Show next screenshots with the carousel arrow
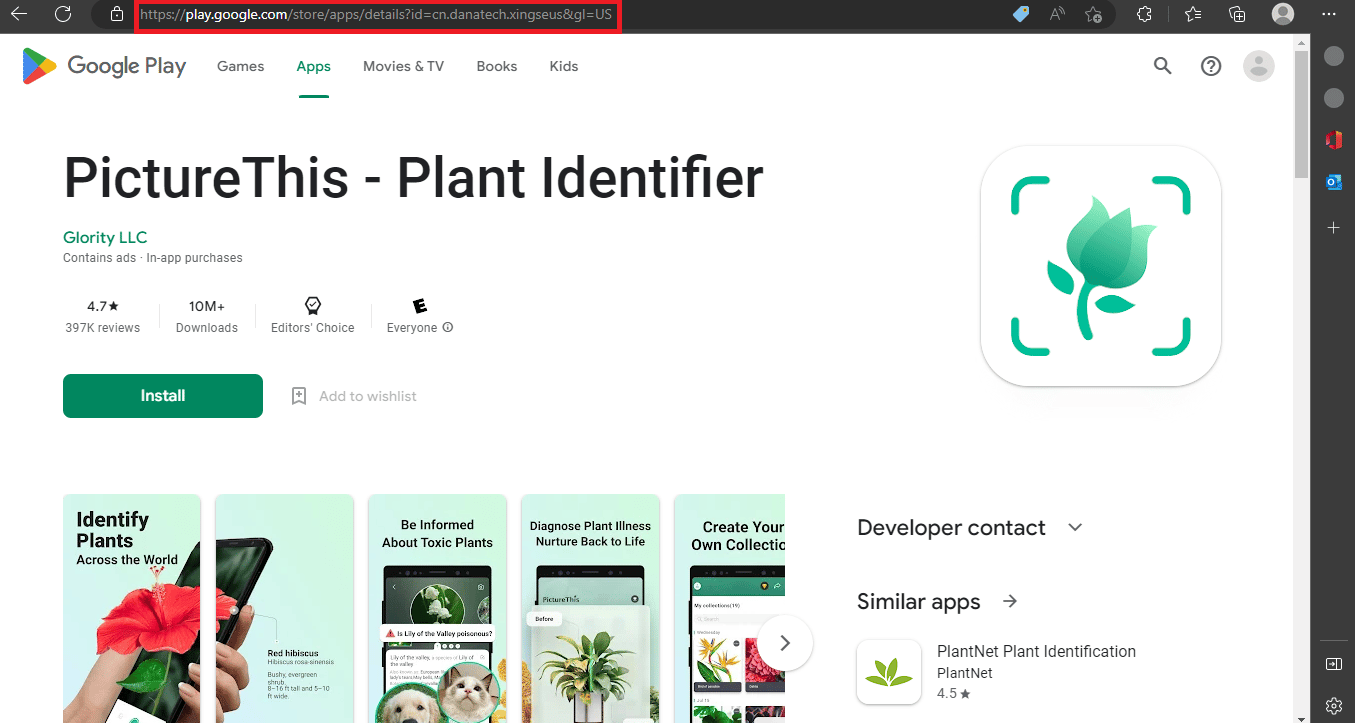The width and height of the screenshot is (1355, 723). (785, 643)
